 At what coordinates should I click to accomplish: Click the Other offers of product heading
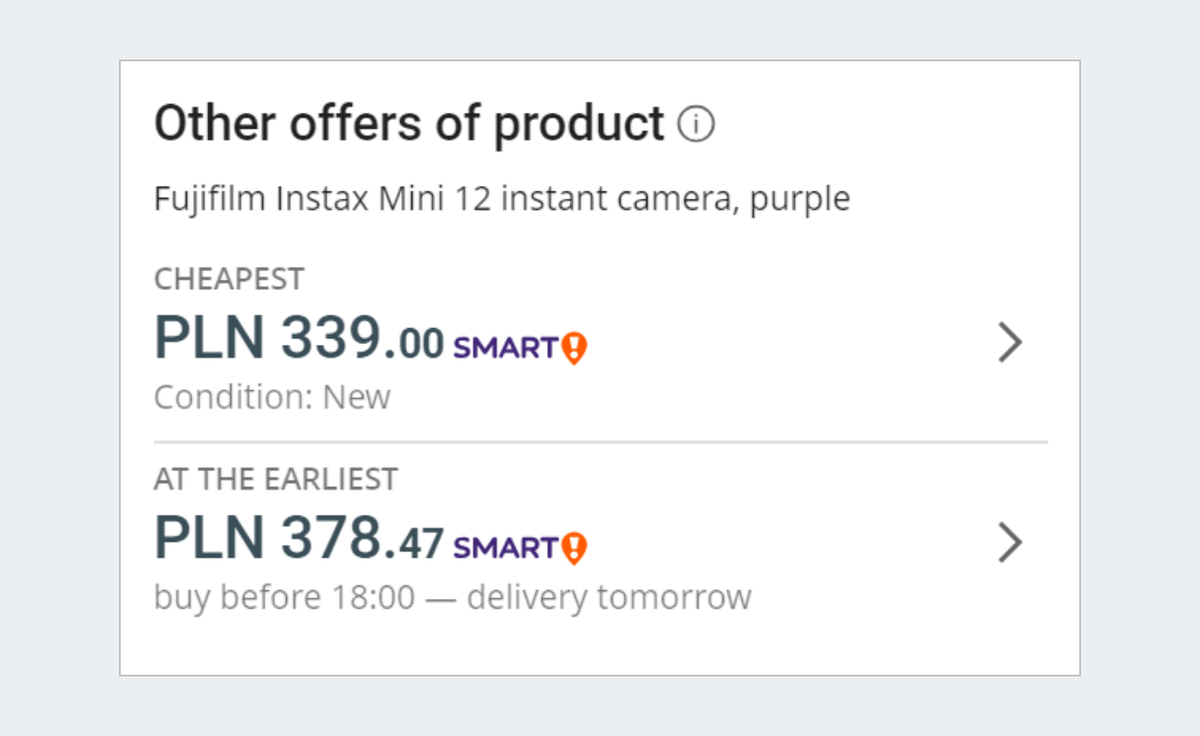coord(409,124)
